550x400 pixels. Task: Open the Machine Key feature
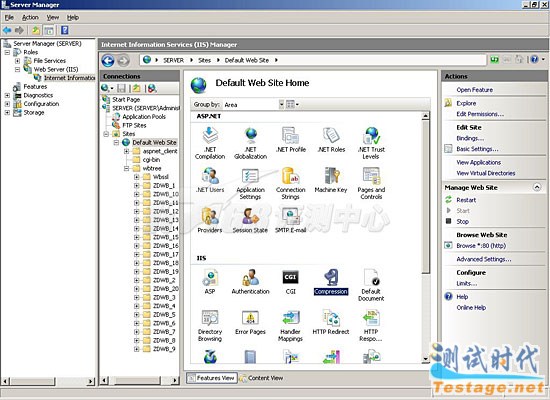pyautogui.click(x=331, y=180)
